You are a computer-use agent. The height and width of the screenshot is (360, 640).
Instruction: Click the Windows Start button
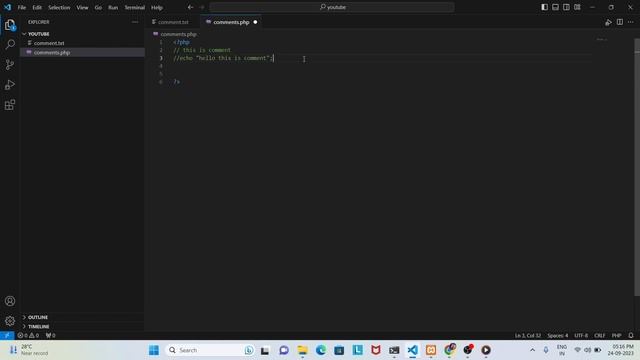pyautogui.click(x=154, y=350)
